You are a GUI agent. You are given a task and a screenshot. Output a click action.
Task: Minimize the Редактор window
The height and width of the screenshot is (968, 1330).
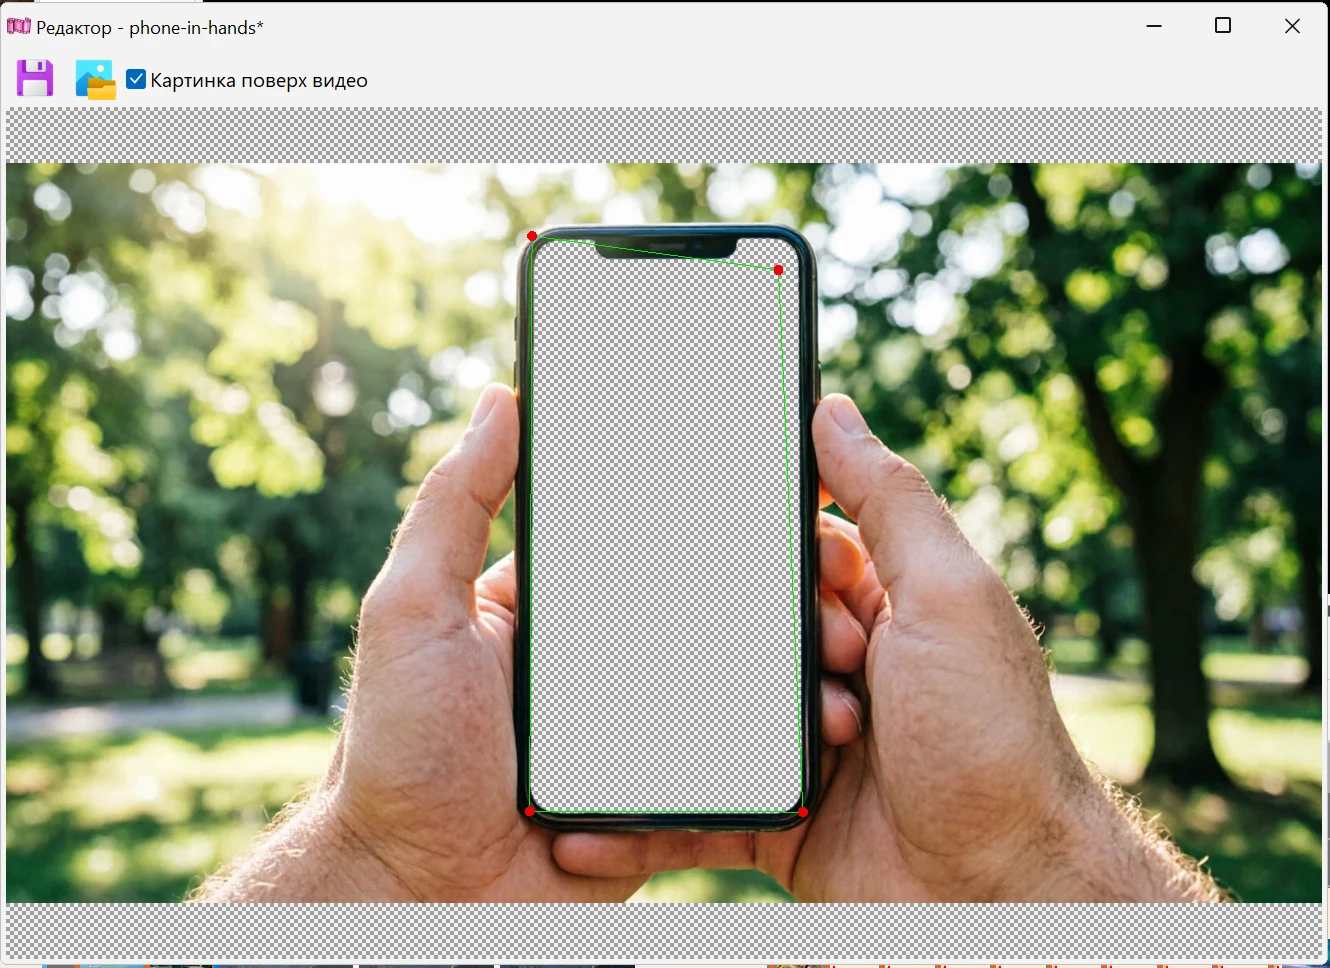pyautogui.click(x=1154, y=26)
